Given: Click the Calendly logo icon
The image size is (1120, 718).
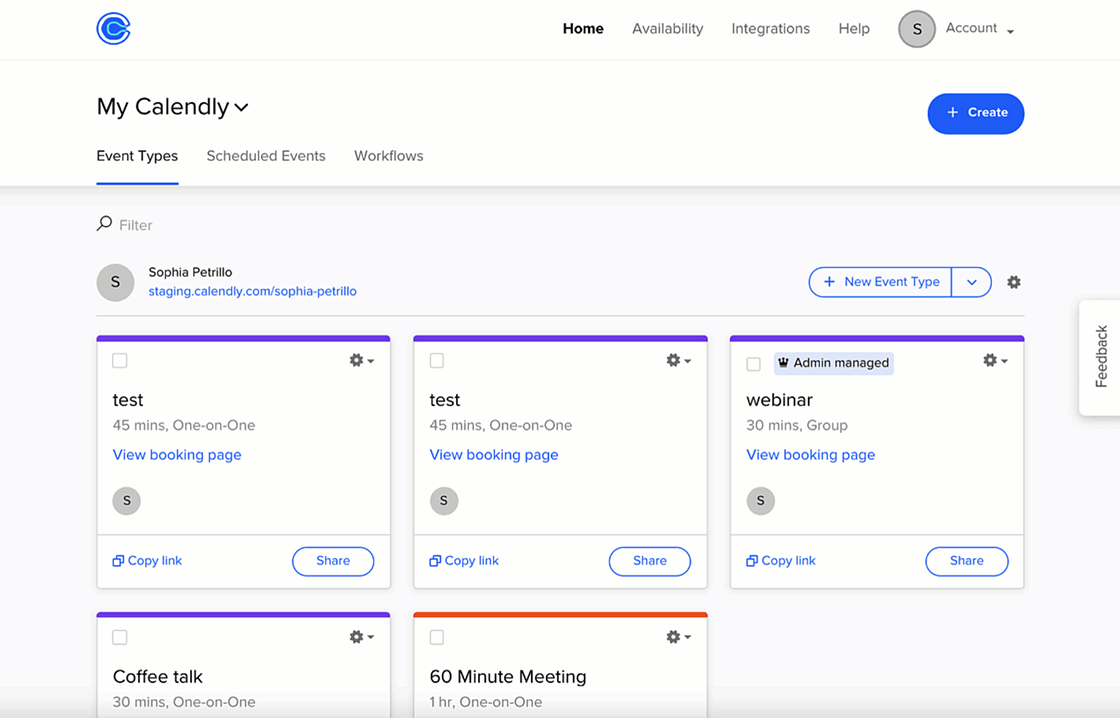Looking at the screenshot, I should tap(114, 29).
